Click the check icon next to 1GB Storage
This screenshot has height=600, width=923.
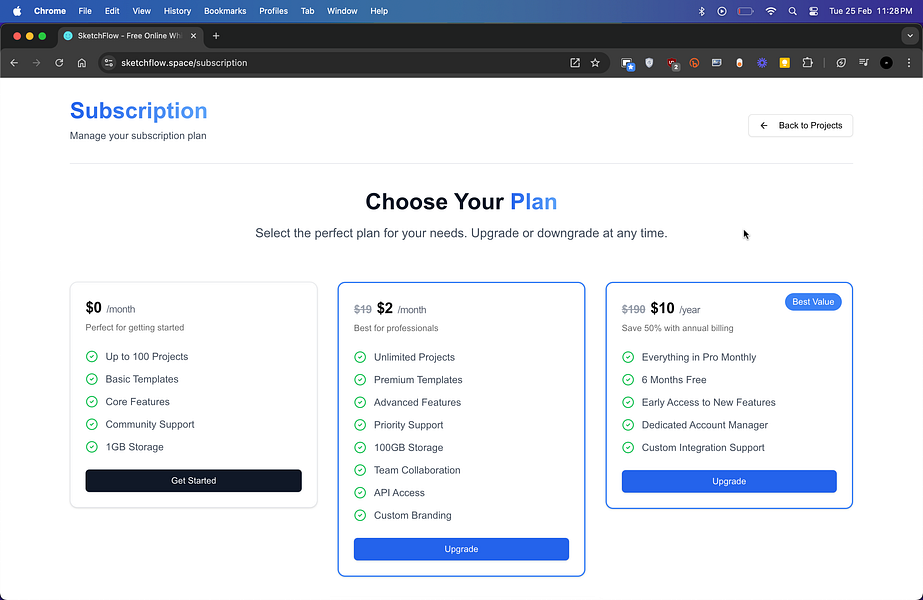[92, 447]
